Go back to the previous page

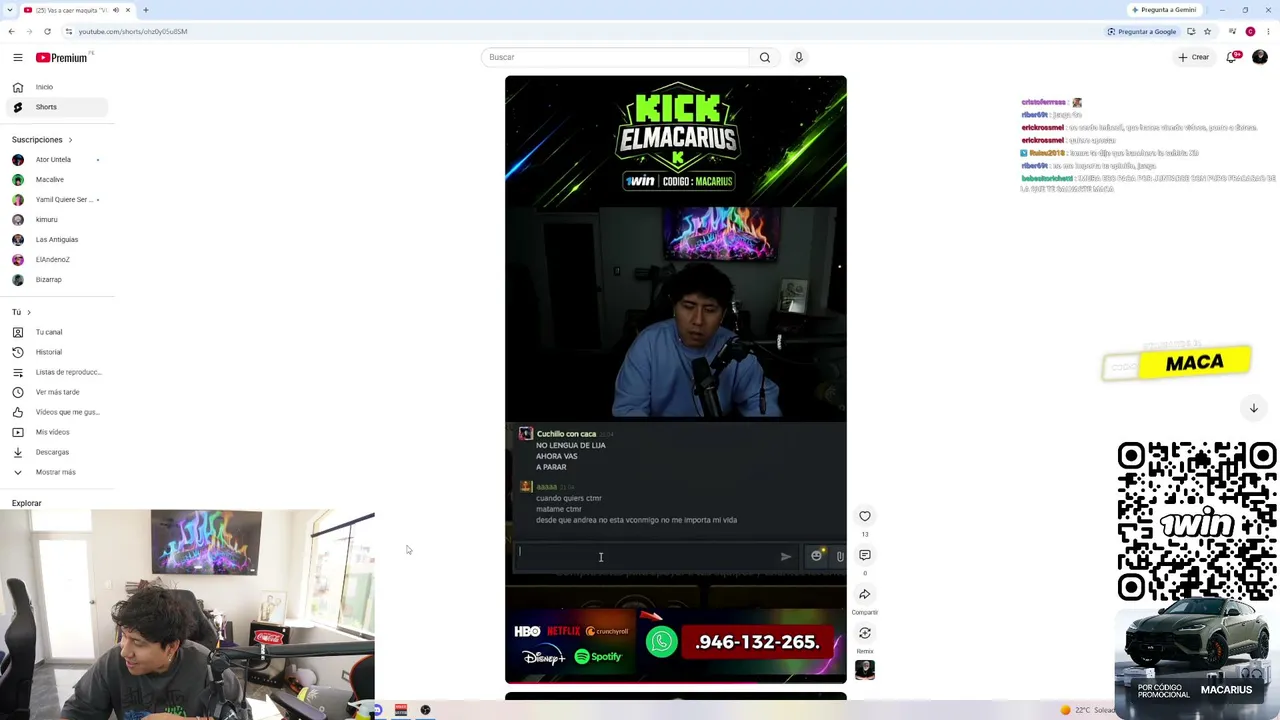[x=11, y=31]
